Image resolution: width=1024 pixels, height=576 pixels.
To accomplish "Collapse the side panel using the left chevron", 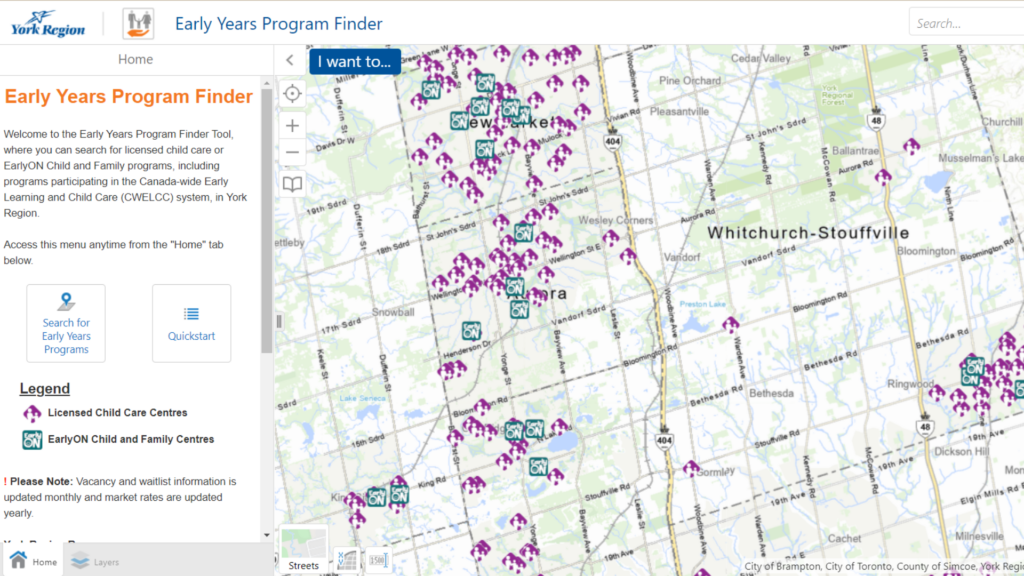I will [289, 59].
